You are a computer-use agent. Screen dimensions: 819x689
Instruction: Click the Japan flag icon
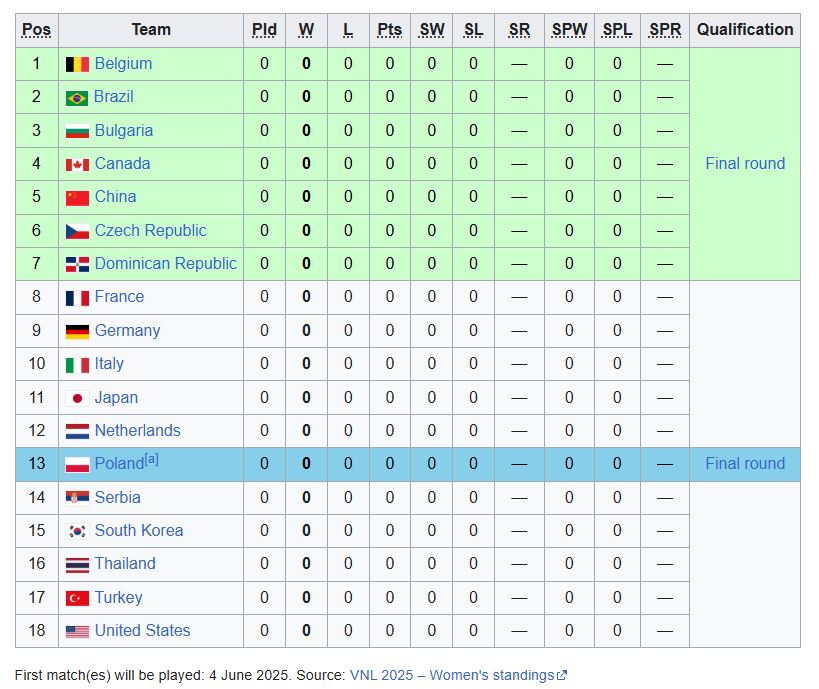click(x=77, y=399)
